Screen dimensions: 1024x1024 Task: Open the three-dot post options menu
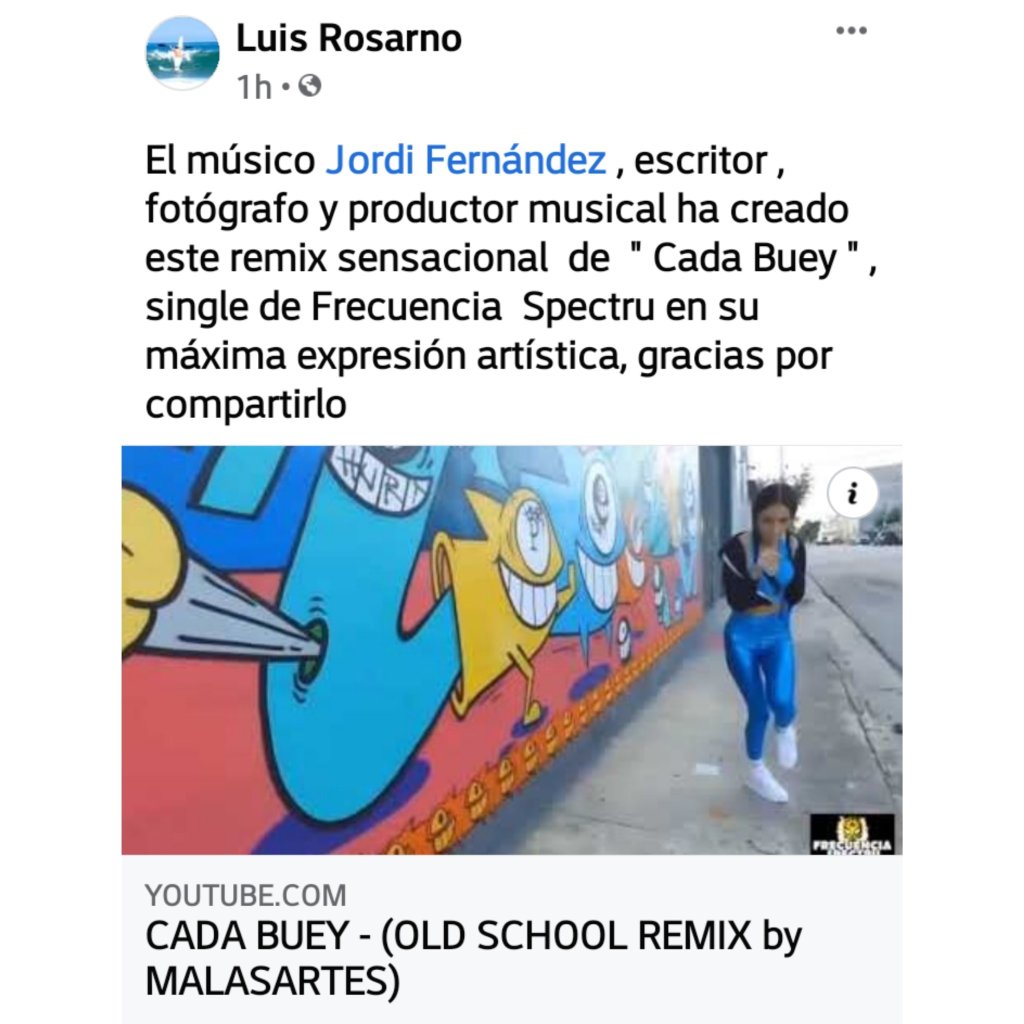(851, 31)
